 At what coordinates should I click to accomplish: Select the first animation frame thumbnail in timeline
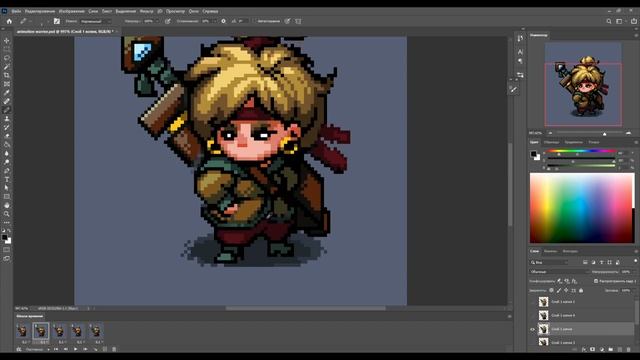[x=22, y=331]
